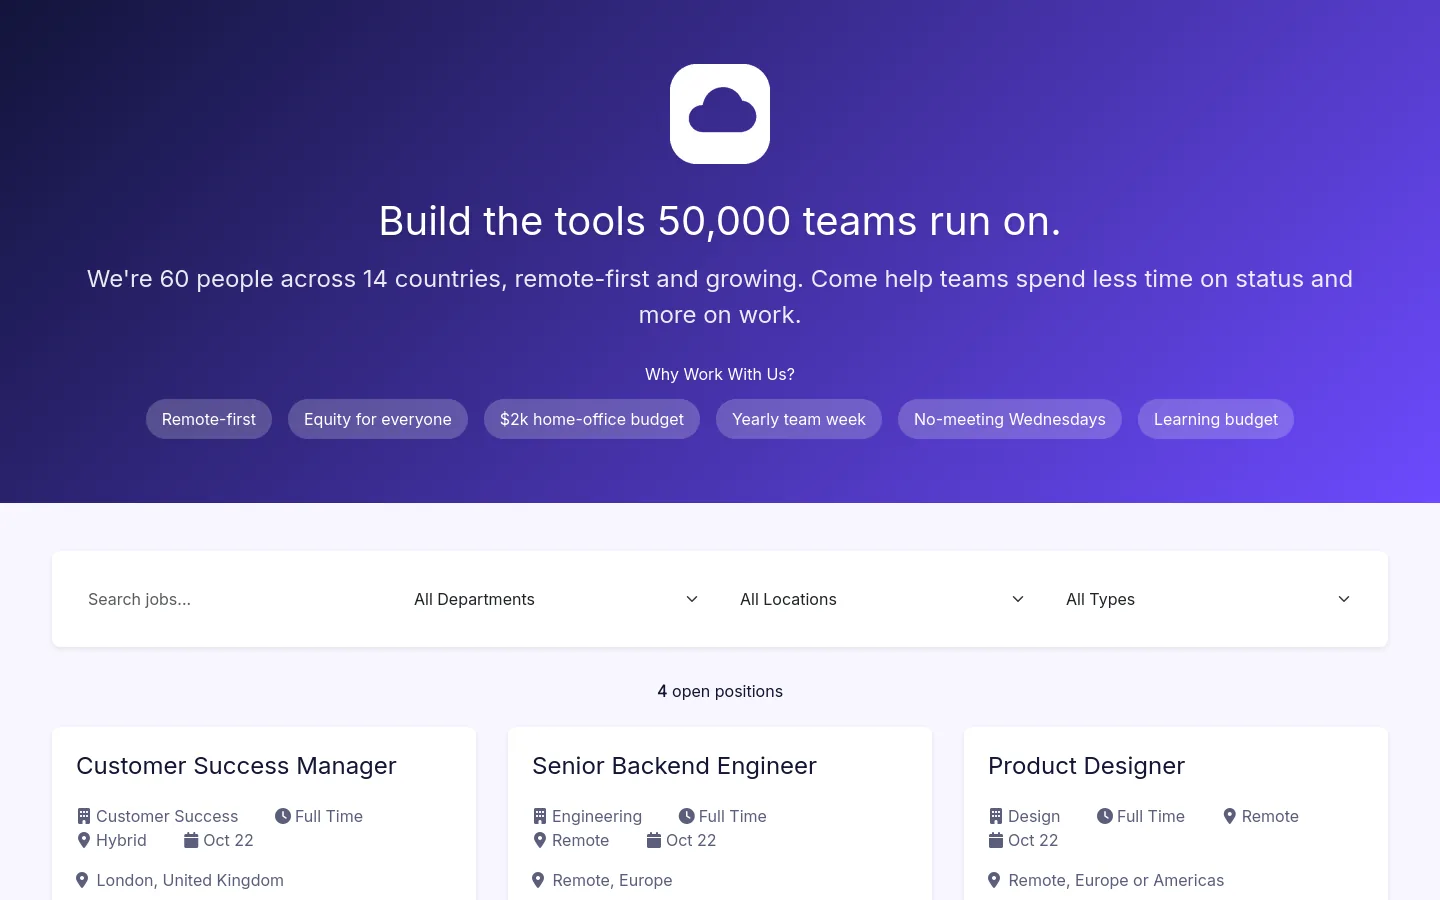Click the "Build the tools 50,000 teams run on." headline
Image resolution: width=1440 pixels, height=900 pixels.
pos(720,221)
